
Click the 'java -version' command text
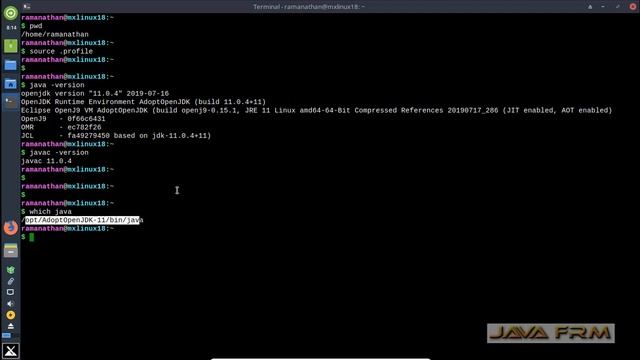(x=57, y=85)
